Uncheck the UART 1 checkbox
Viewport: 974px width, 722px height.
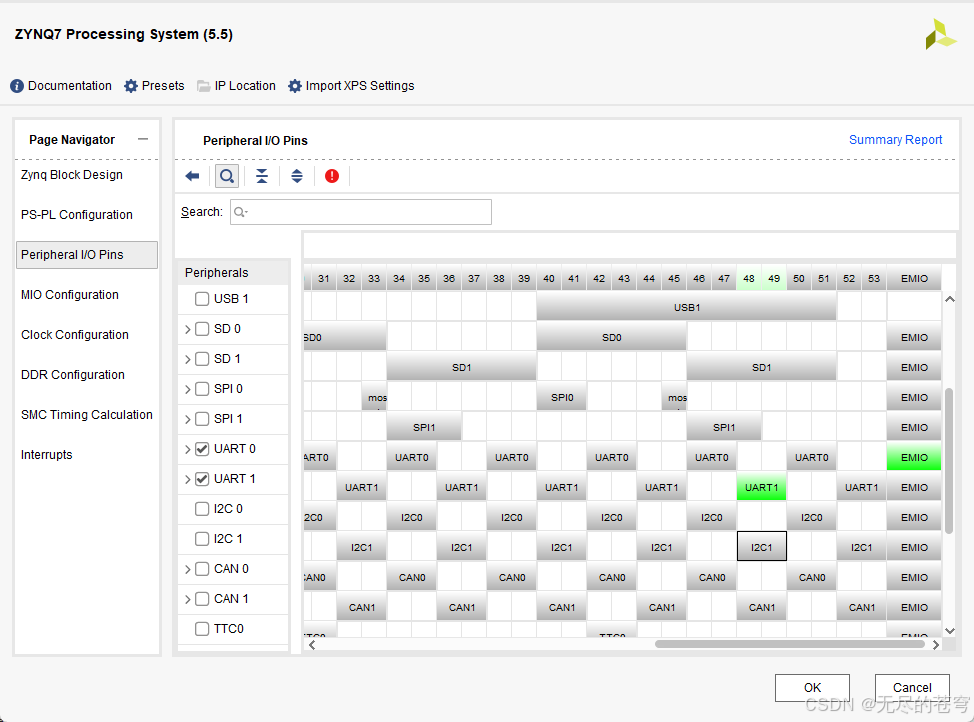click(x=202, y=479)
